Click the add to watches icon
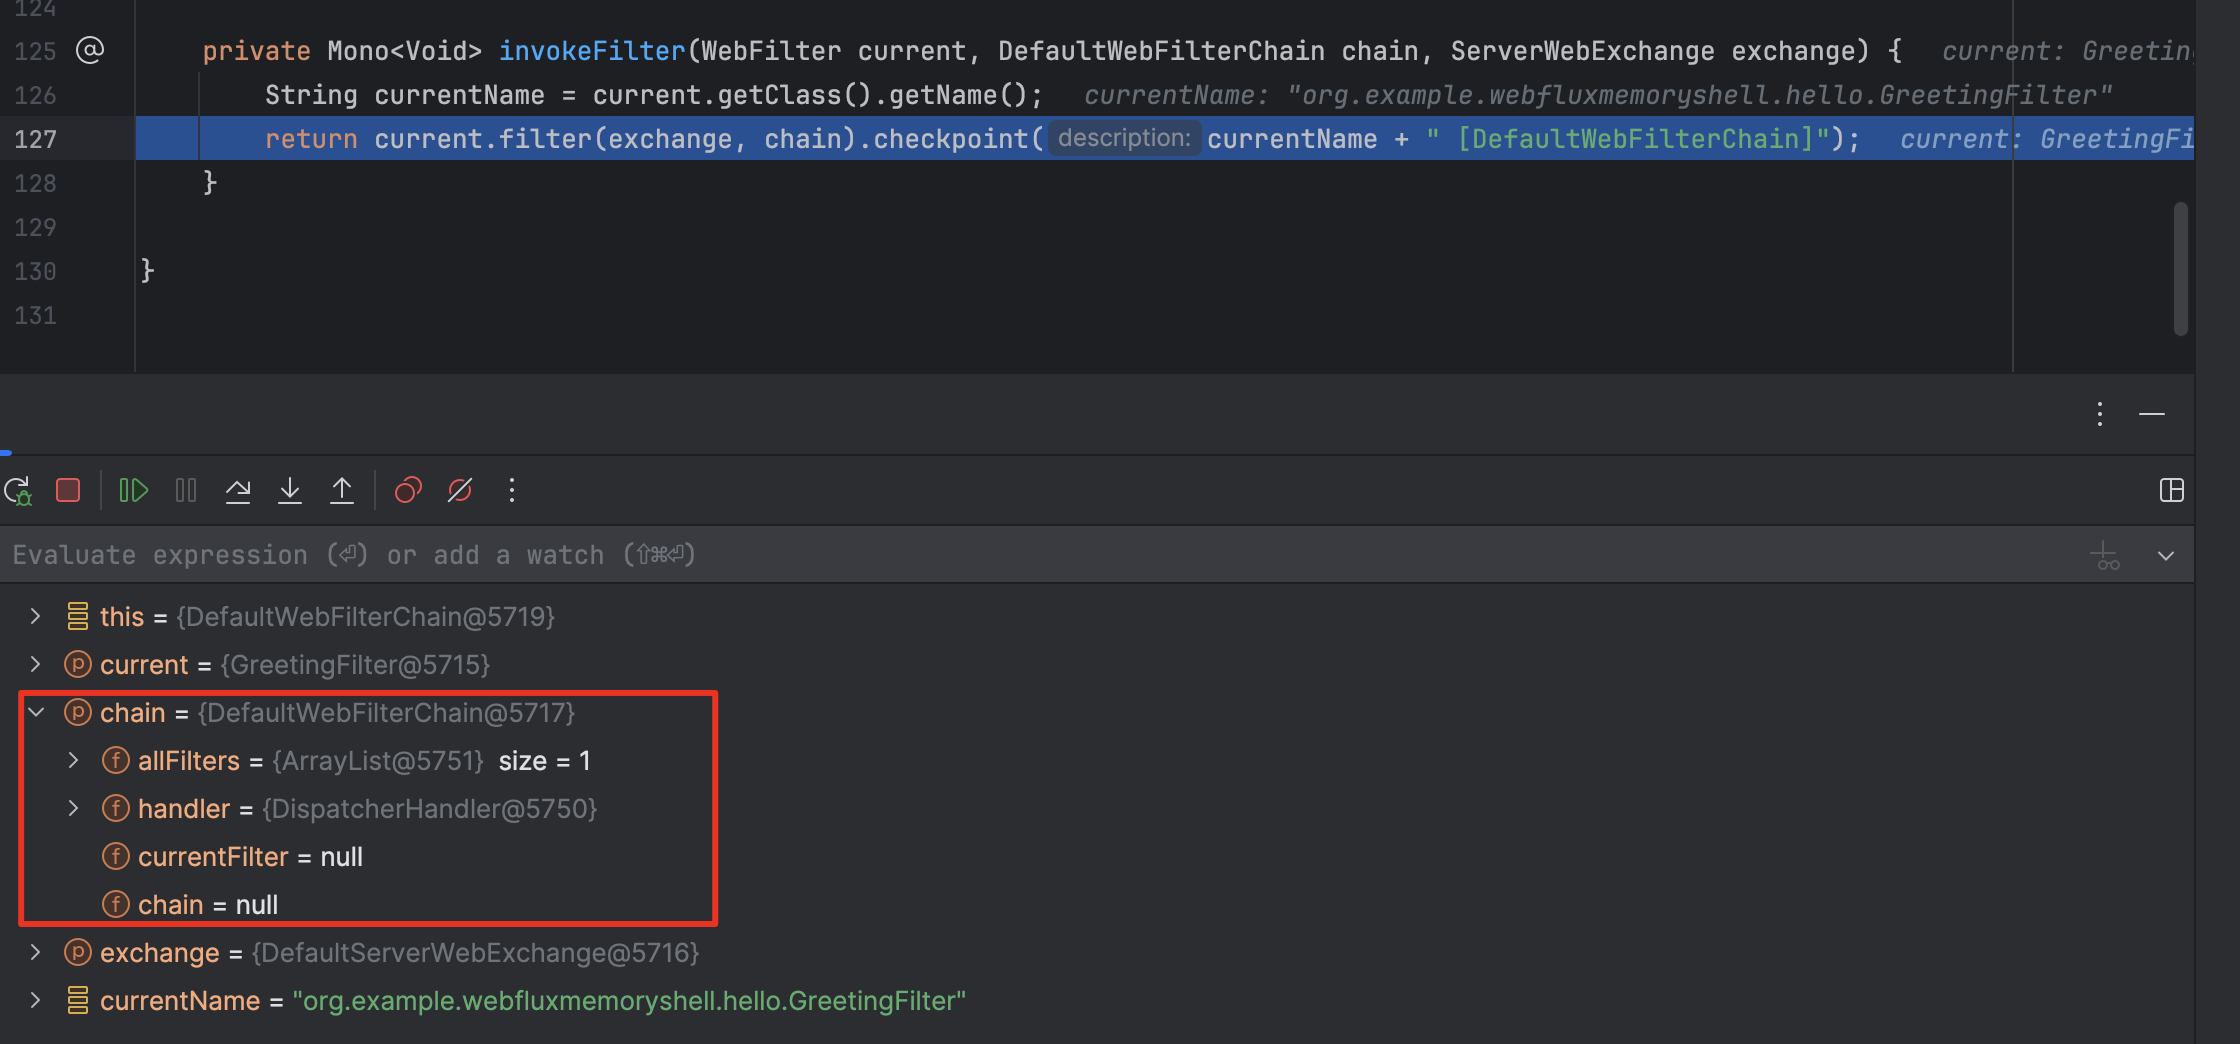 [2105, 555]
